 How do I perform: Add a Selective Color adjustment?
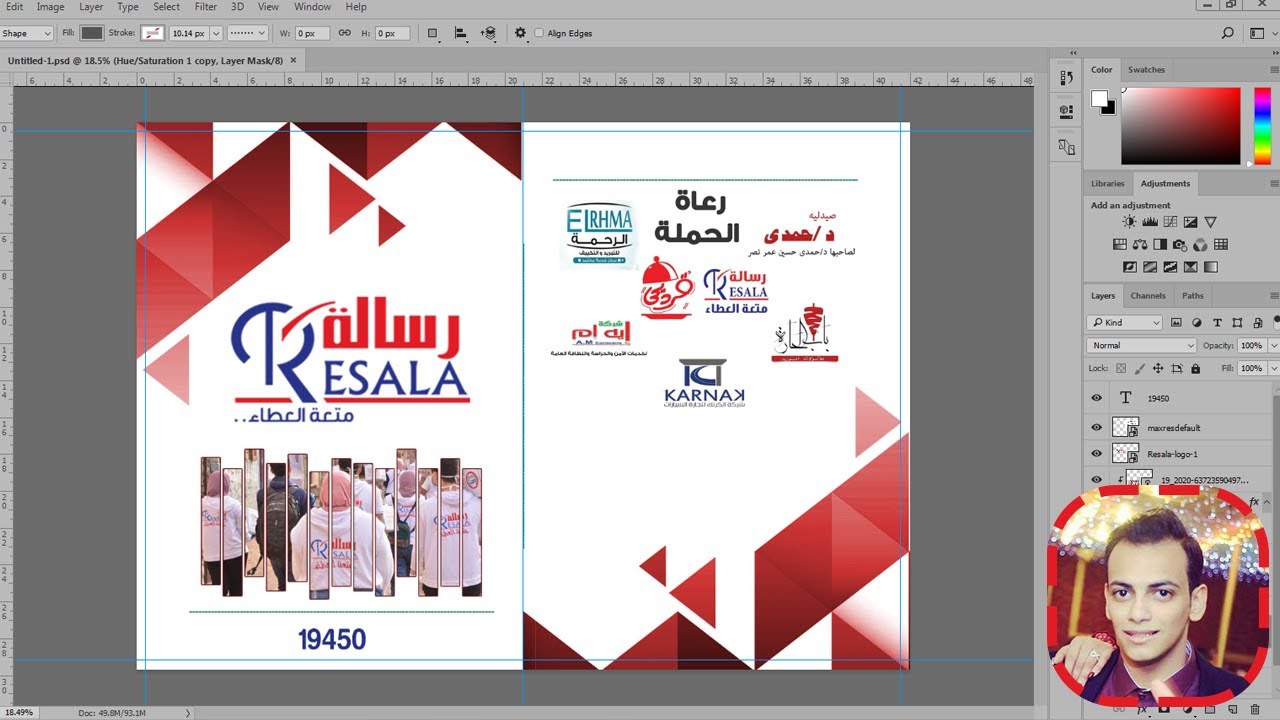pyautogui.click(x=1190, y=267)
